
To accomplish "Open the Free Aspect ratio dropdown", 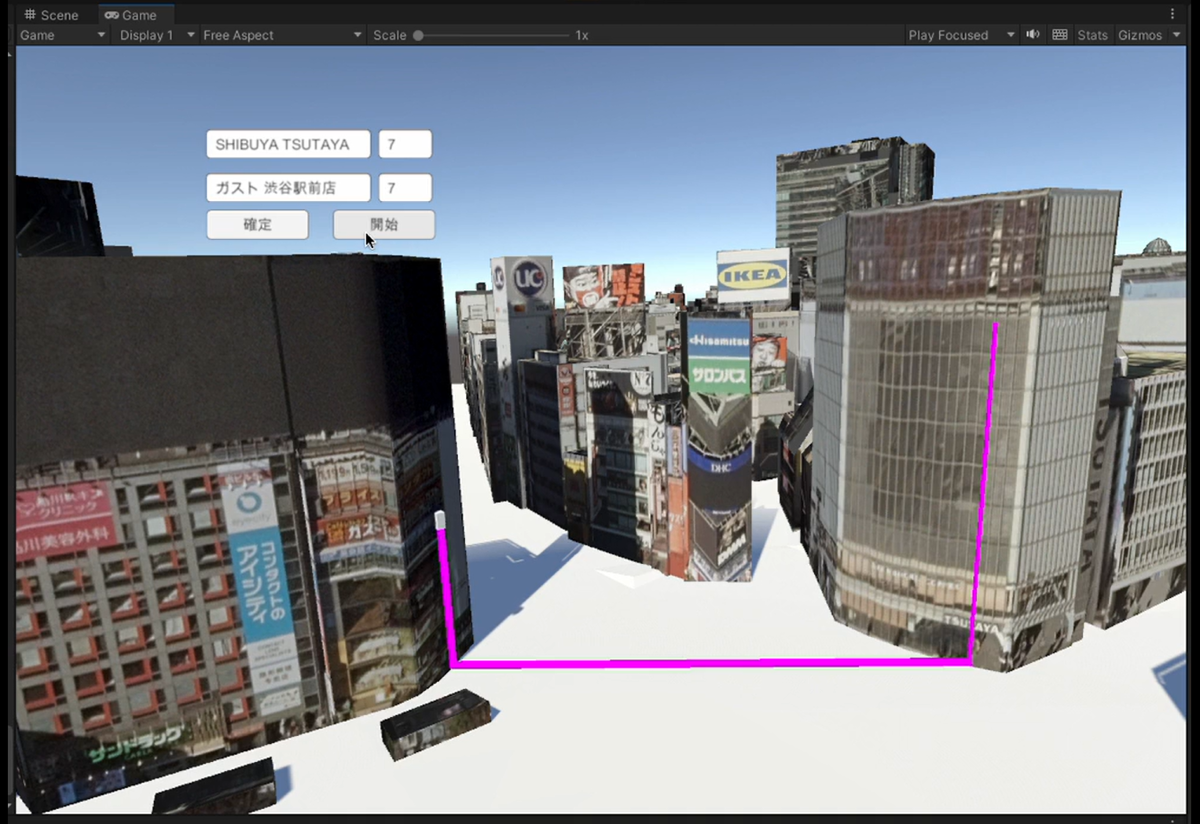I will 282,35.
